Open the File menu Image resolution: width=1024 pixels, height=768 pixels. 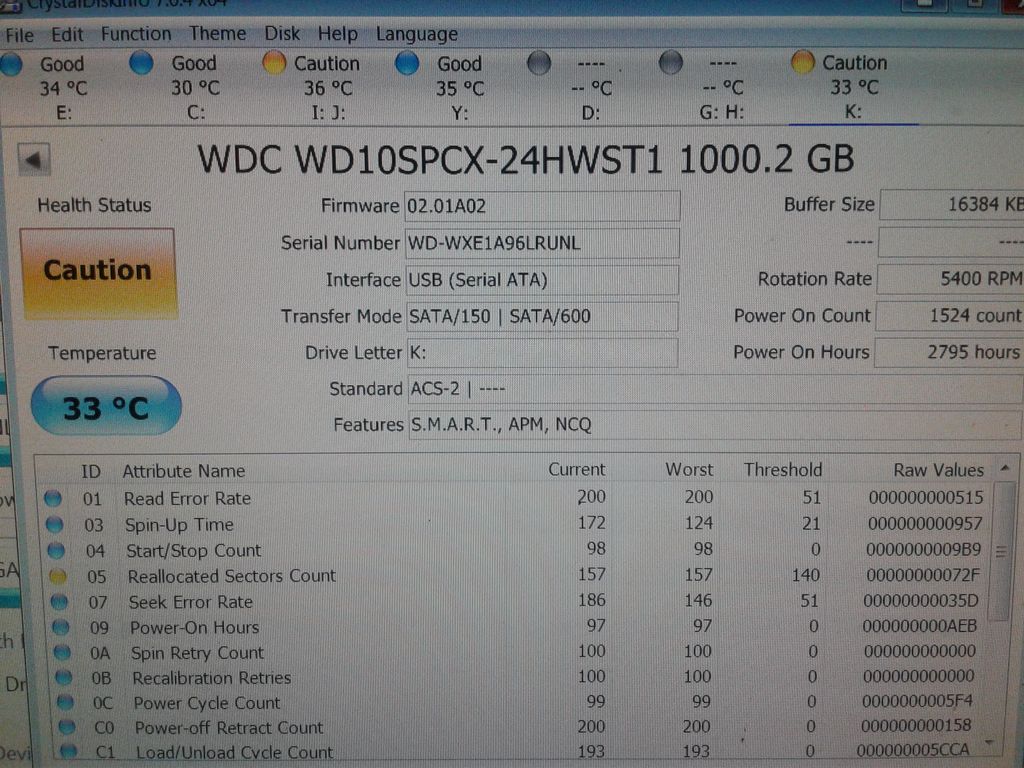pyautogui.click(x=20, y=35)
